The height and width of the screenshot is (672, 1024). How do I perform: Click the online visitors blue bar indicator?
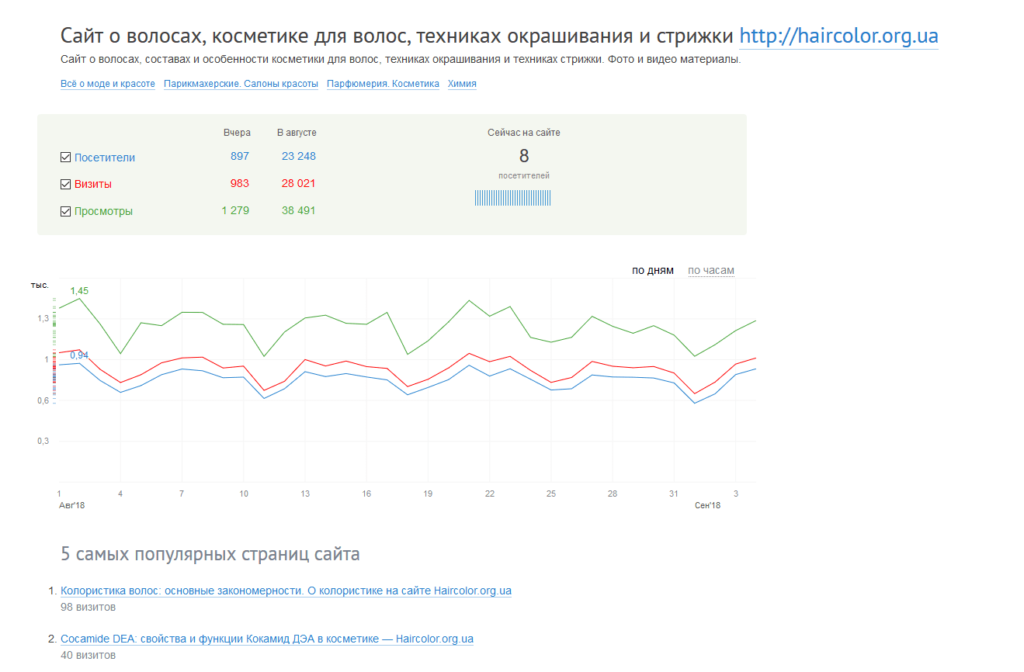click(512, 198)
